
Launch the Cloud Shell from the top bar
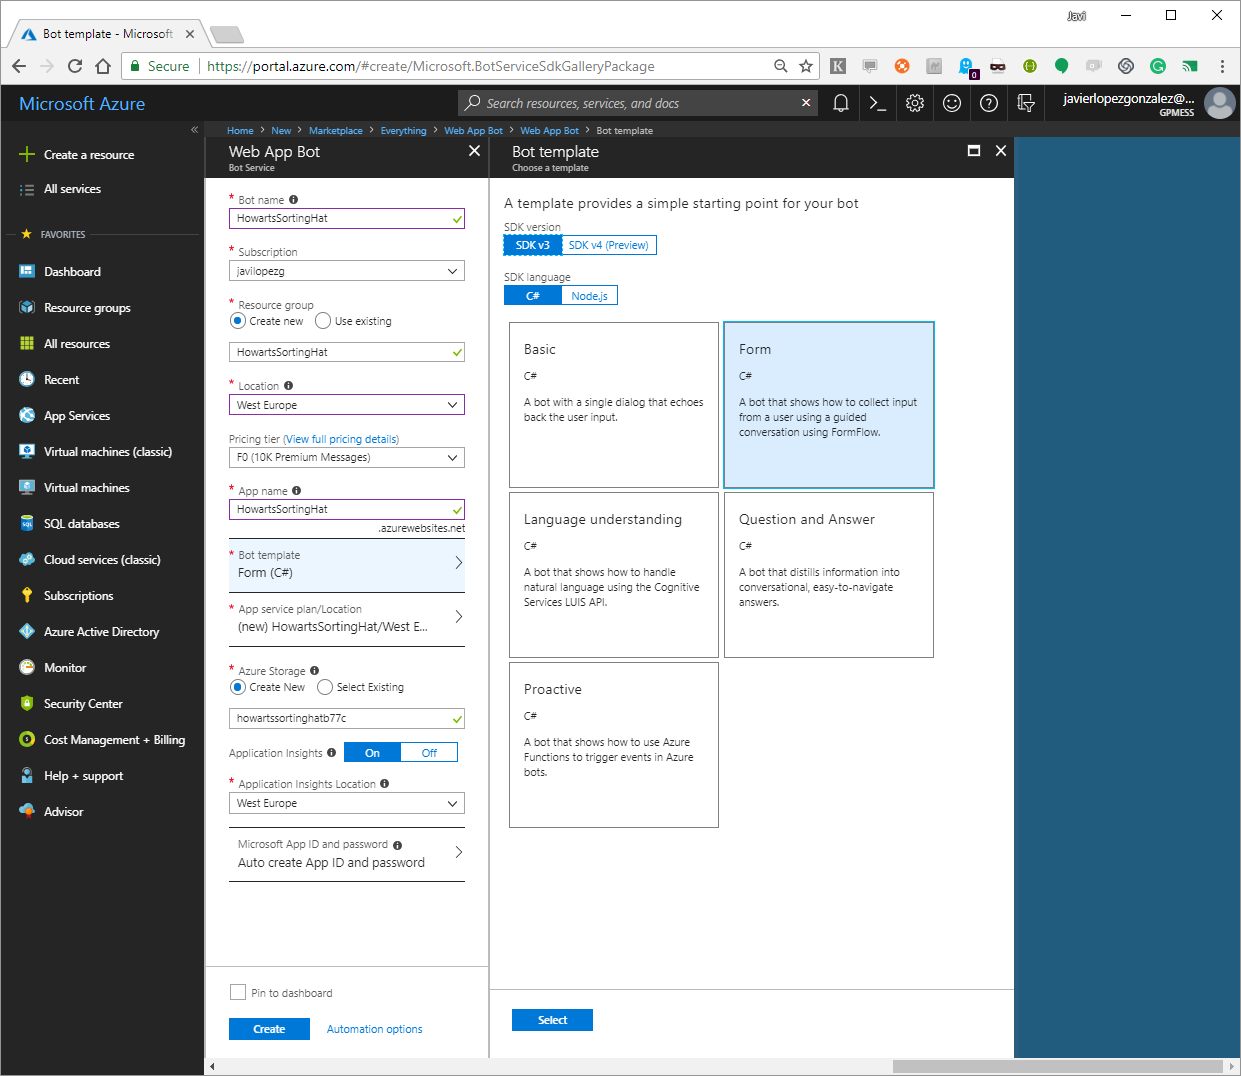877,103
